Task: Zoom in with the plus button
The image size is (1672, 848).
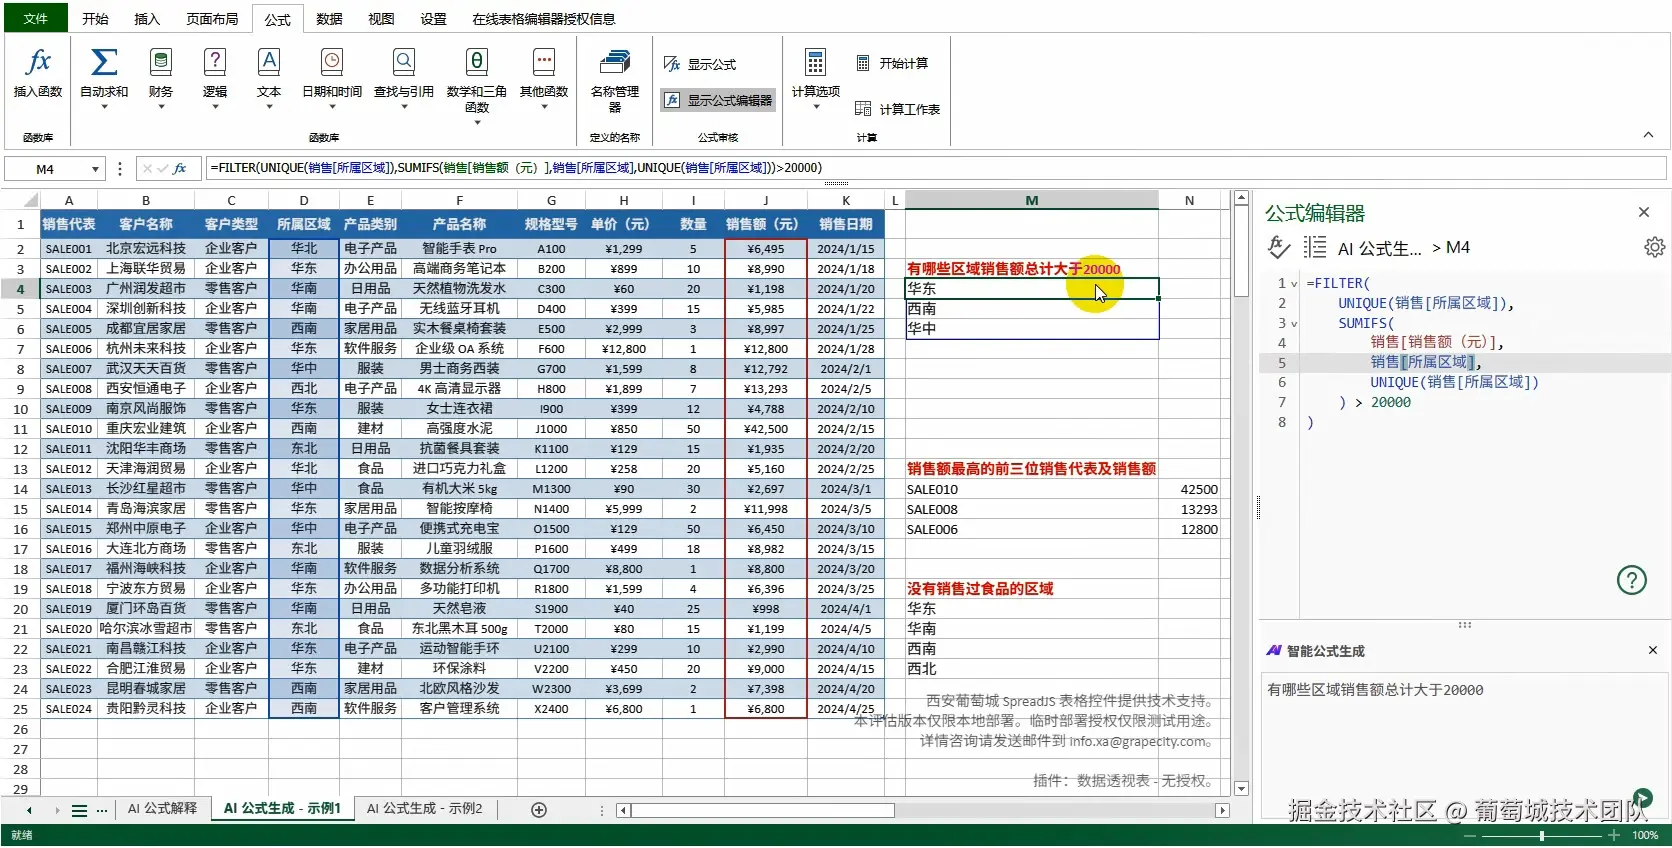Action: (x=1614, y=835)
